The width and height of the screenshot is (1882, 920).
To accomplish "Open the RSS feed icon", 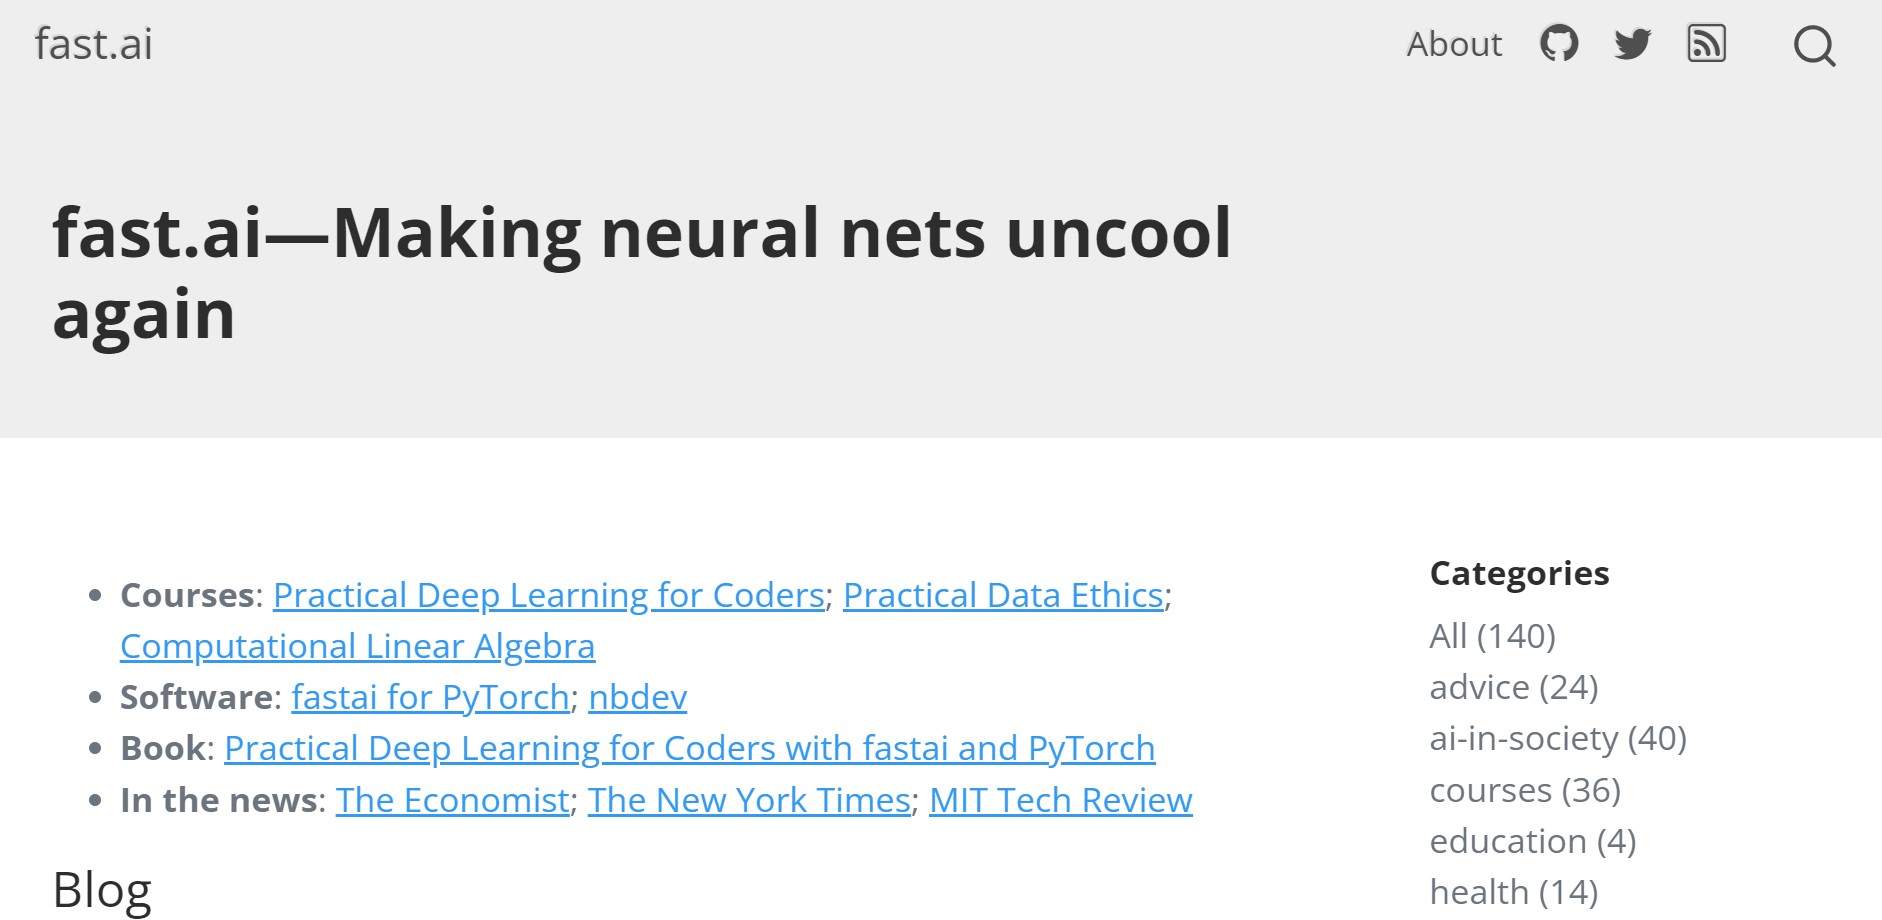I will [1706, 44].
